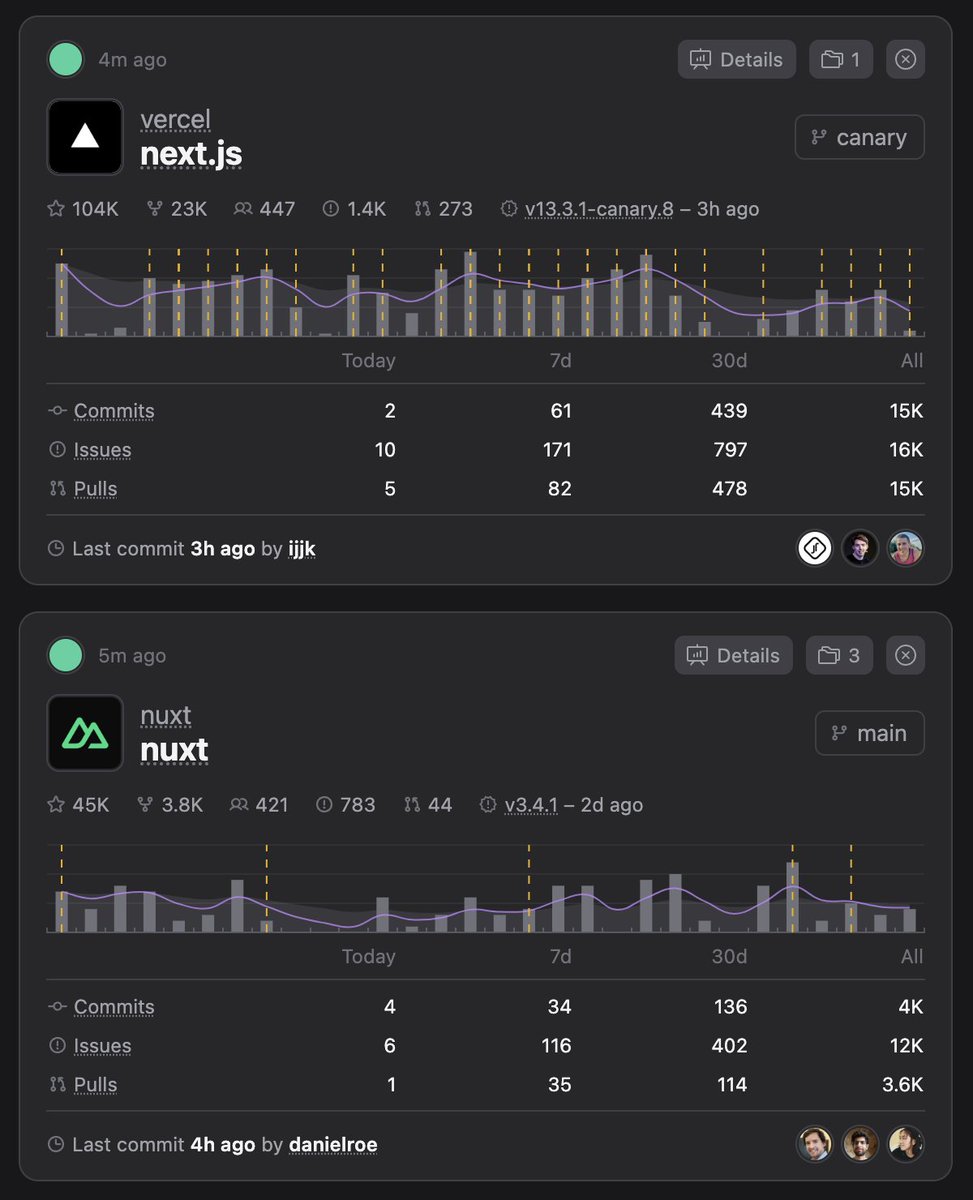973x1200 pixels.
Task: Open Commits link in next.js card
Action: point(114,411)
